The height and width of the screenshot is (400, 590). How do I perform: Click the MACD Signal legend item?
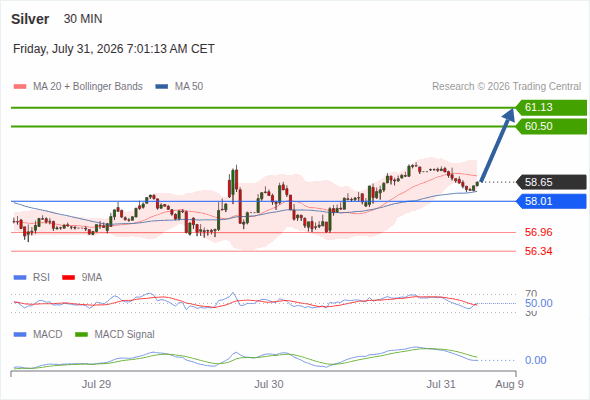click(115, 335)
